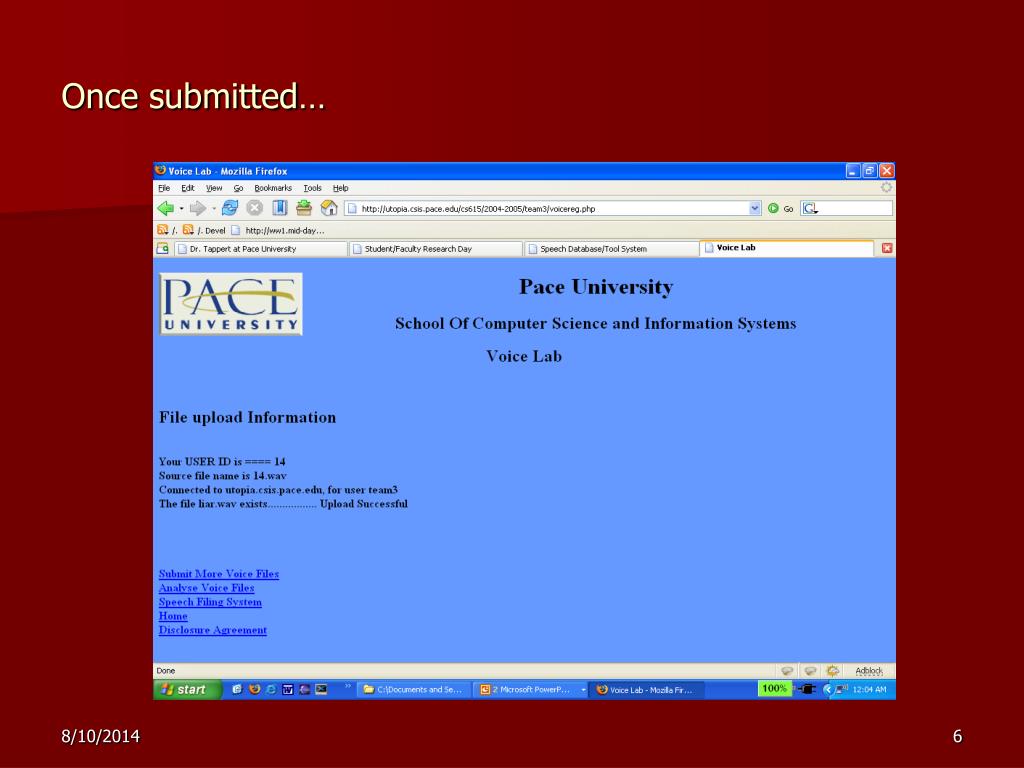Open the Disclosure Agreement link
1024x768 pixels.
point(213,630)
